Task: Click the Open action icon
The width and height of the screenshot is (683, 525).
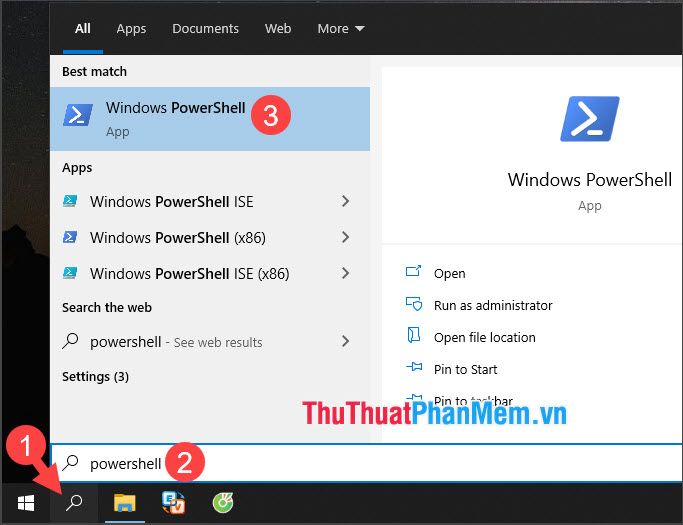Action: click(413, 271)
